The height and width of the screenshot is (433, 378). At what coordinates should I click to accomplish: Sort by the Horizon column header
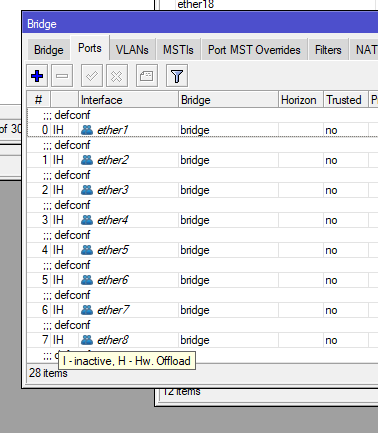(301, 100)
